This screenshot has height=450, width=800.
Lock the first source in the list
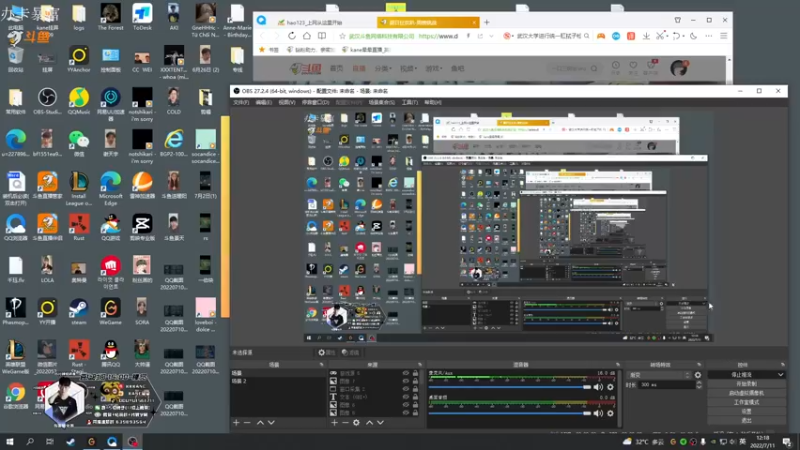click(x=415, y=373)
